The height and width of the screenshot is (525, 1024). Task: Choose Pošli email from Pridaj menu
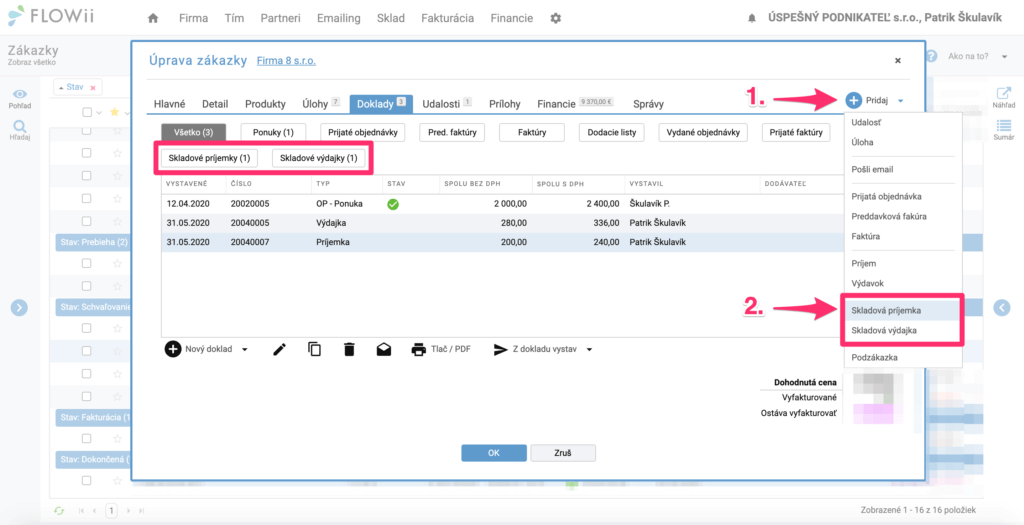pos(903,169)
